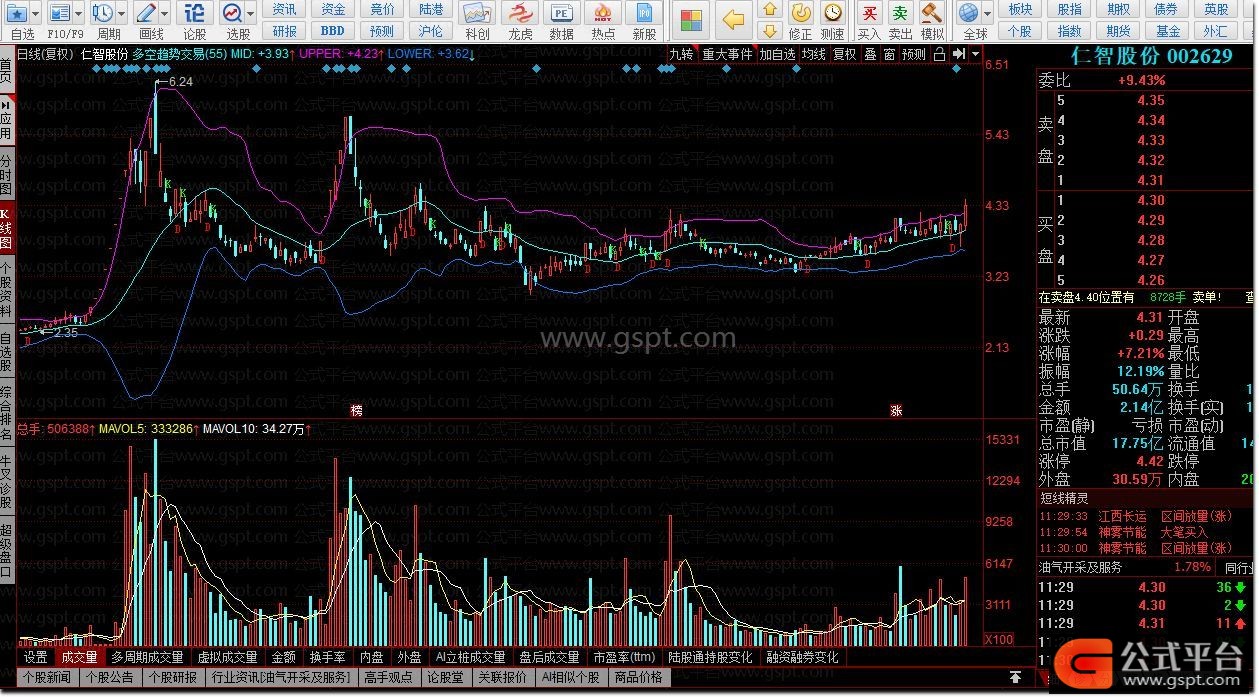1259x697 pixels.
Task: Open the 分时图 side tab
Action: click(7, 175)
